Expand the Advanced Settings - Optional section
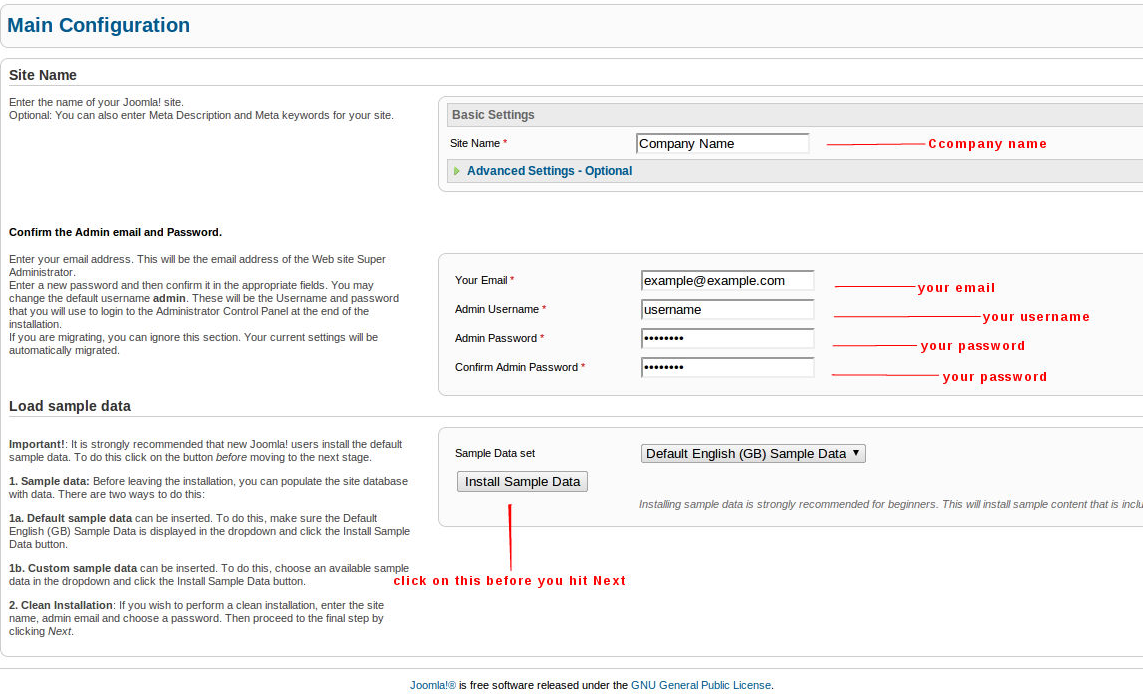The width and height of the screenshot is (1143, 696). 549,171
